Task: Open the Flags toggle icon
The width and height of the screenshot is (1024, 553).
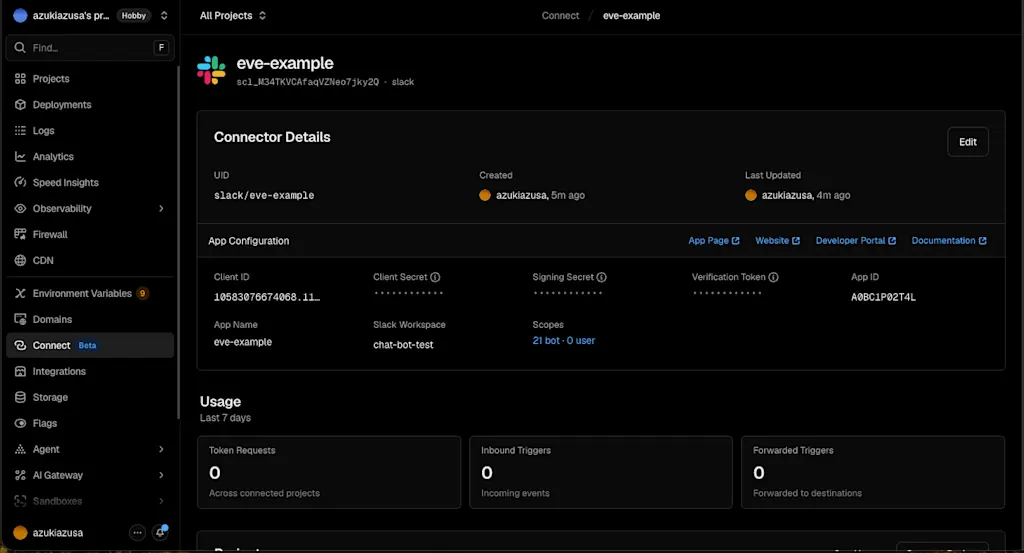Action: coord(20,423)
